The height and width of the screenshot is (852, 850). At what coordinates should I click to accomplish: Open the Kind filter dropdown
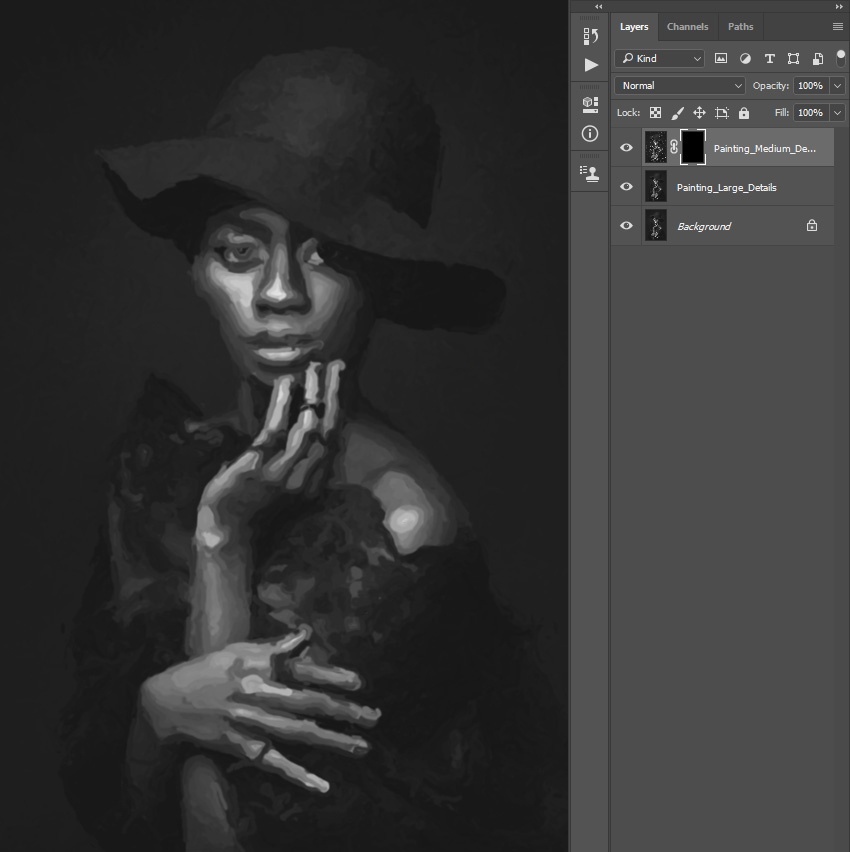point(660,58)
